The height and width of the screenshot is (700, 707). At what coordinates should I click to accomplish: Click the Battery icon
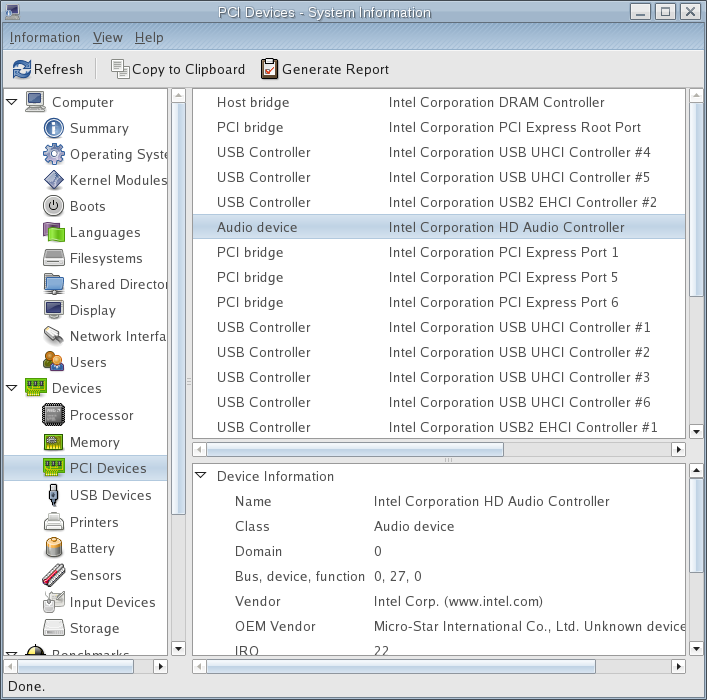click(x=54, y=548)
